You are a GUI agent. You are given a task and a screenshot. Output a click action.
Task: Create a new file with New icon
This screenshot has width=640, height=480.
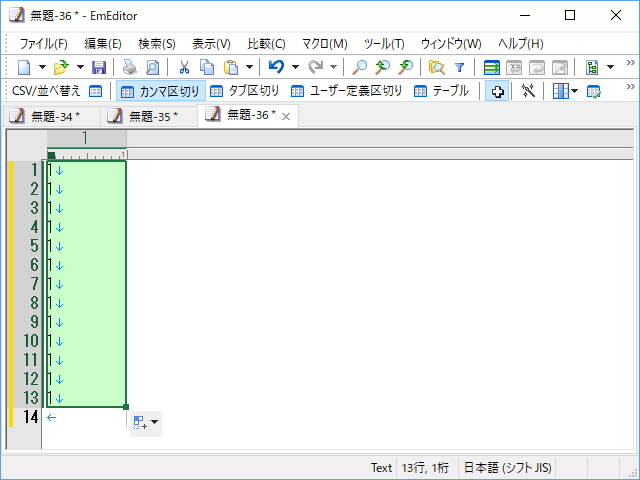pyautogui.click(x=24, y=67)
